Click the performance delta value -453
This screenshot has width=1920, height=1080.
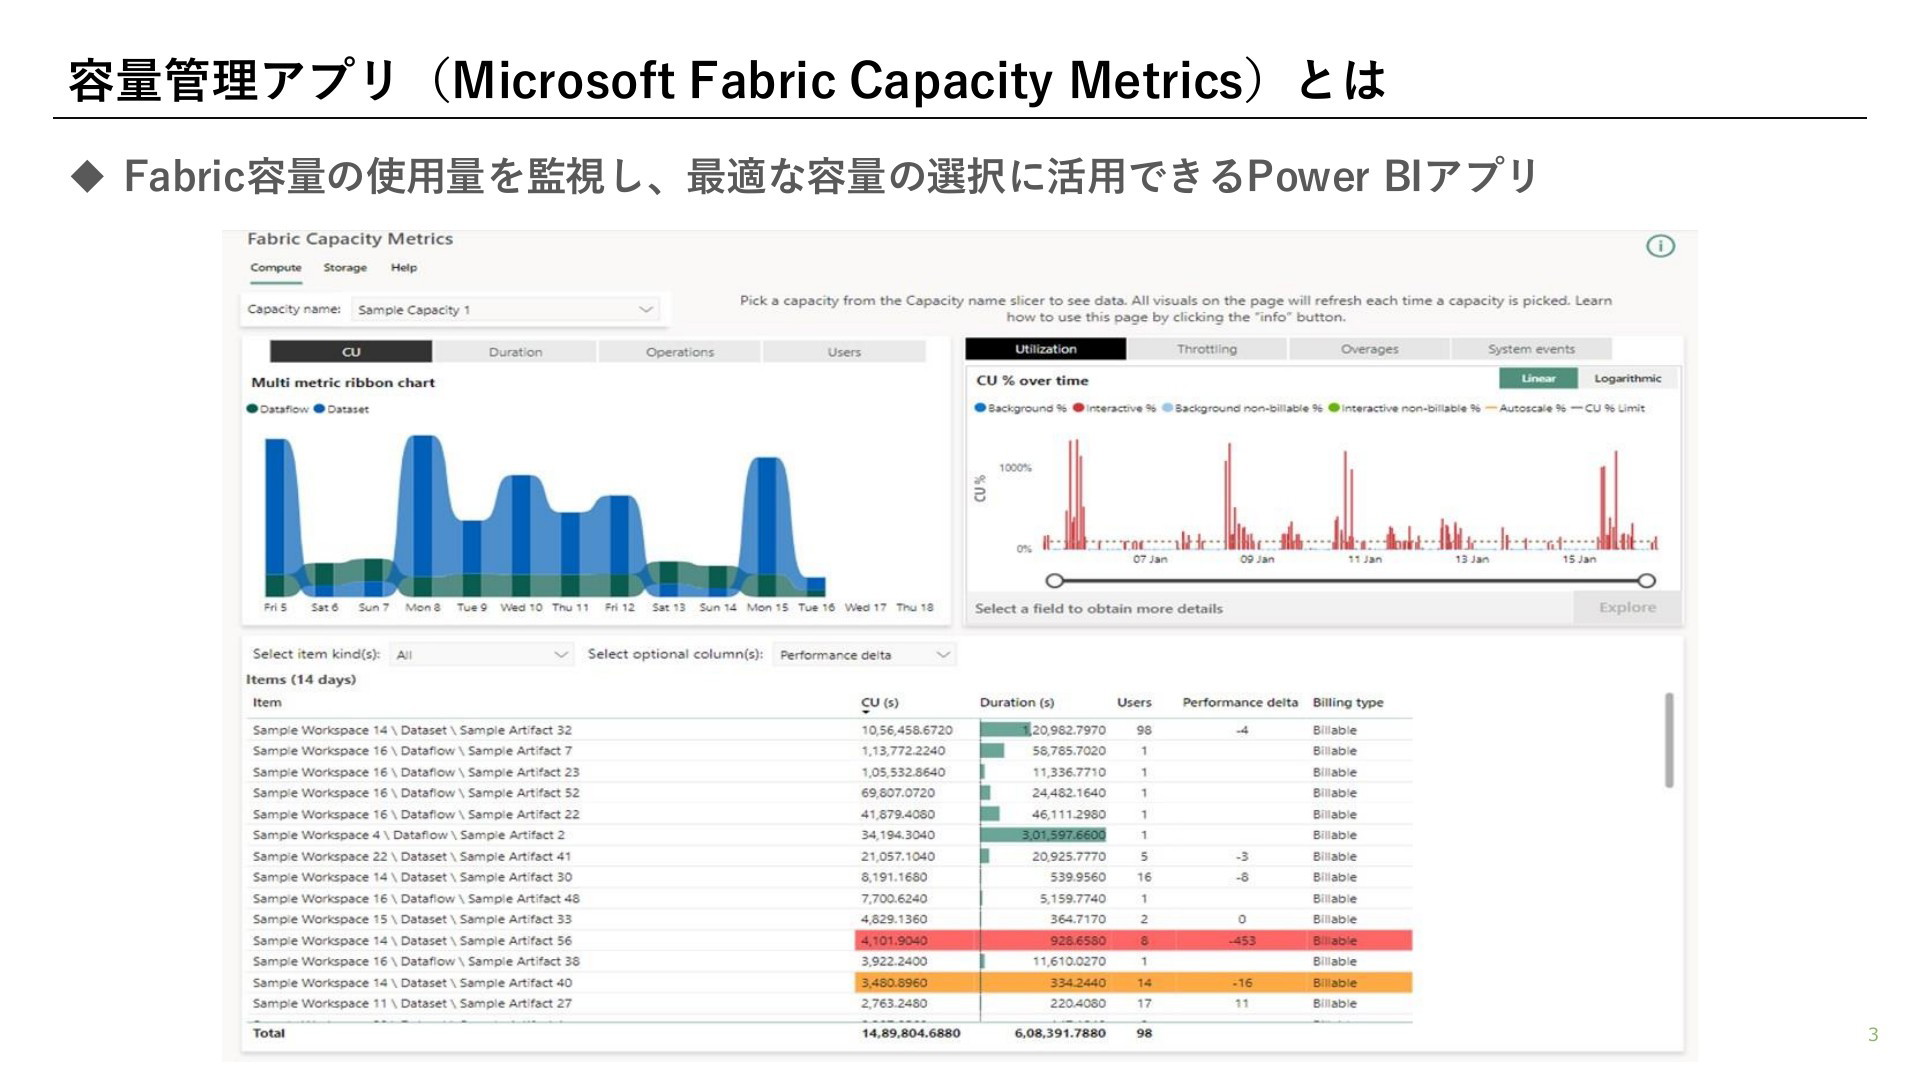[1241, 940]
